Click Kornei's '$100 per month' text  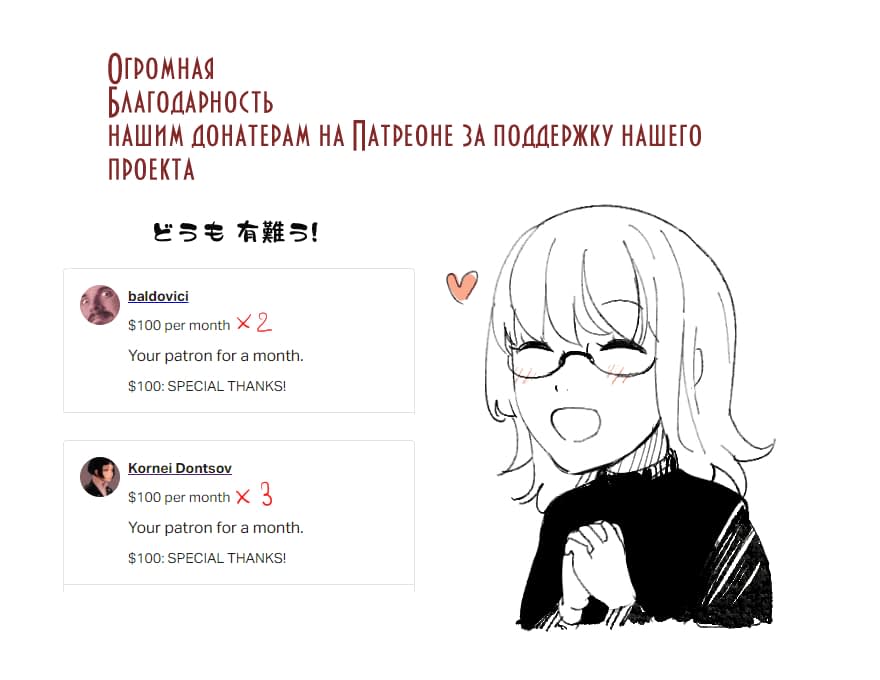(179, 498)
